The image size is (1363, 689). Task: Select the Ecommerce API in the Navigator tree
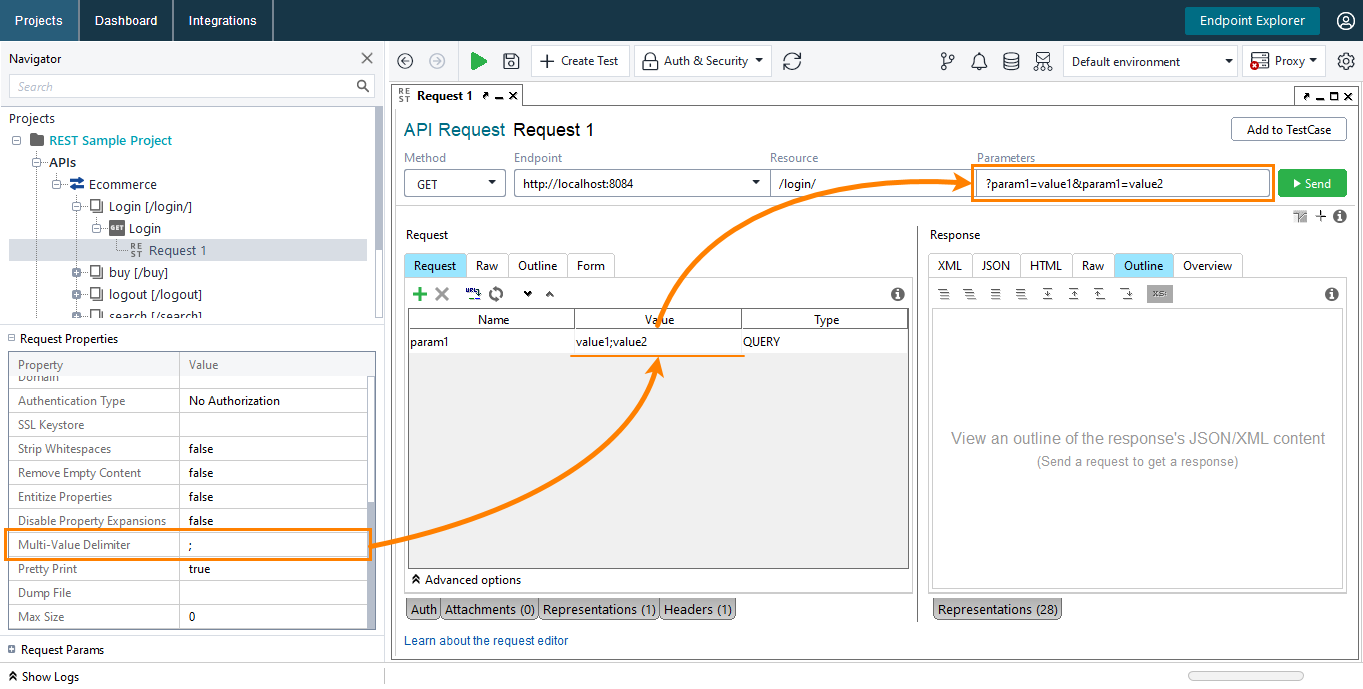coord(122,185)
